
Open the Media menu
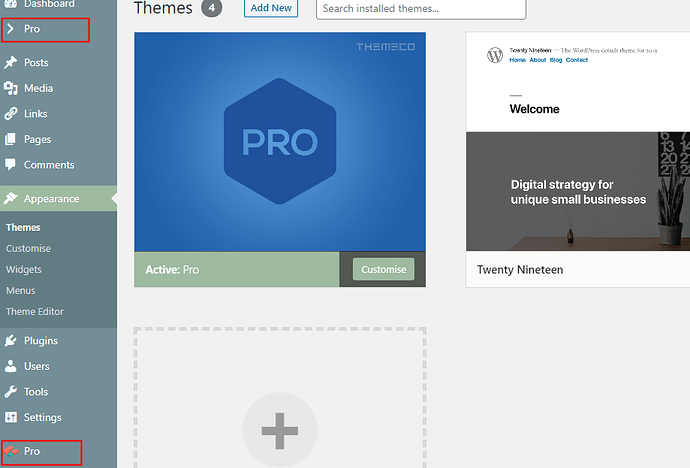[x=38, y=88]
